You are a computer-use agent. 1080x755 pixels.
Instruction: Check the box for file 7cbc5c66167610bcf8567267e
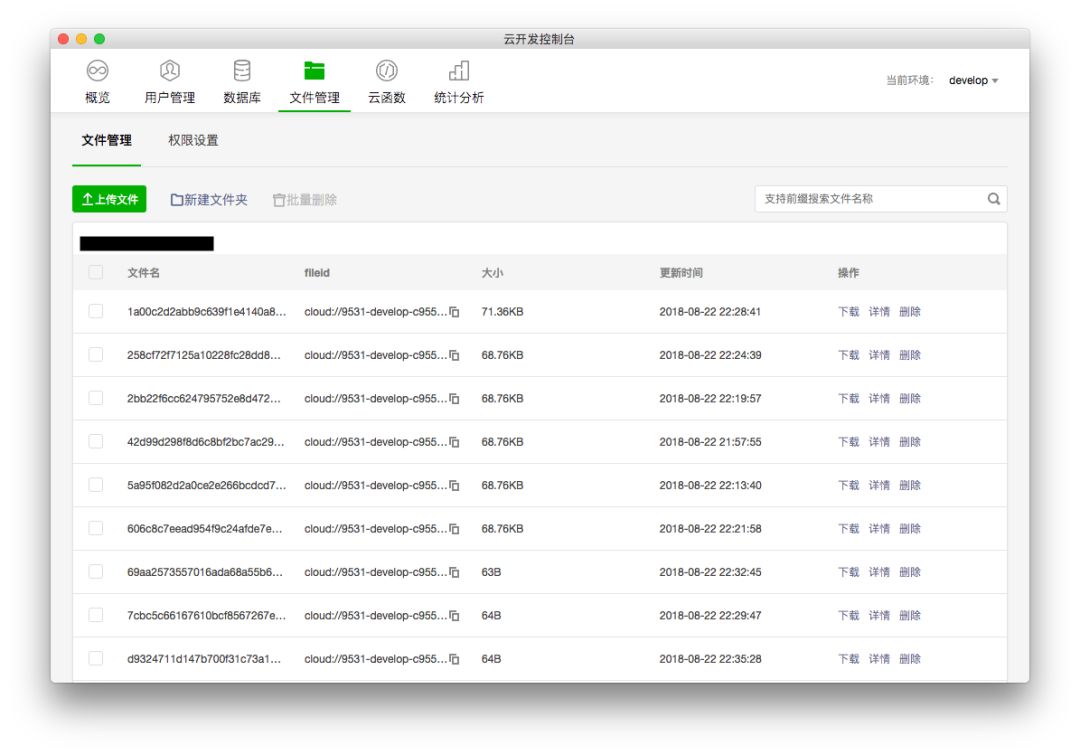click(96, 615)
